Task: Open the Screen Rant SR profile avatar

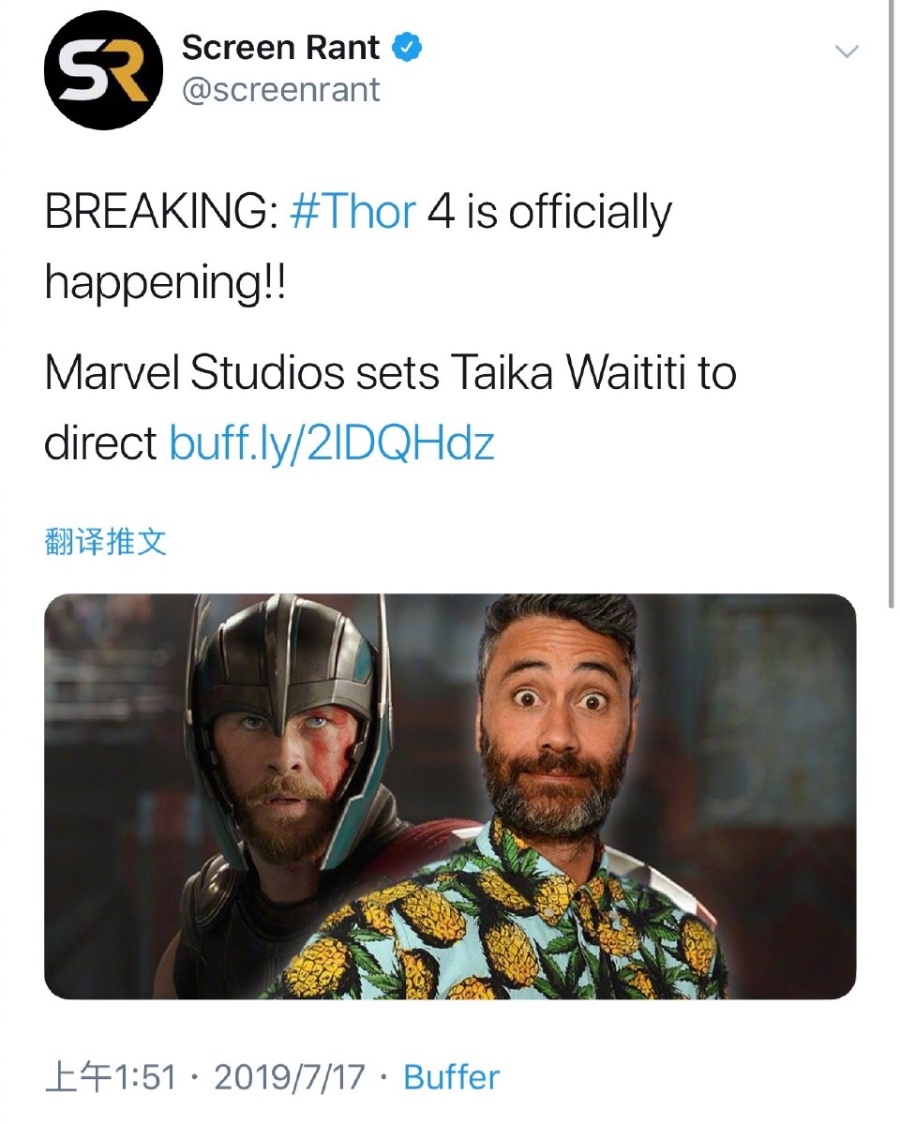Action: click(x=103, y=70)
